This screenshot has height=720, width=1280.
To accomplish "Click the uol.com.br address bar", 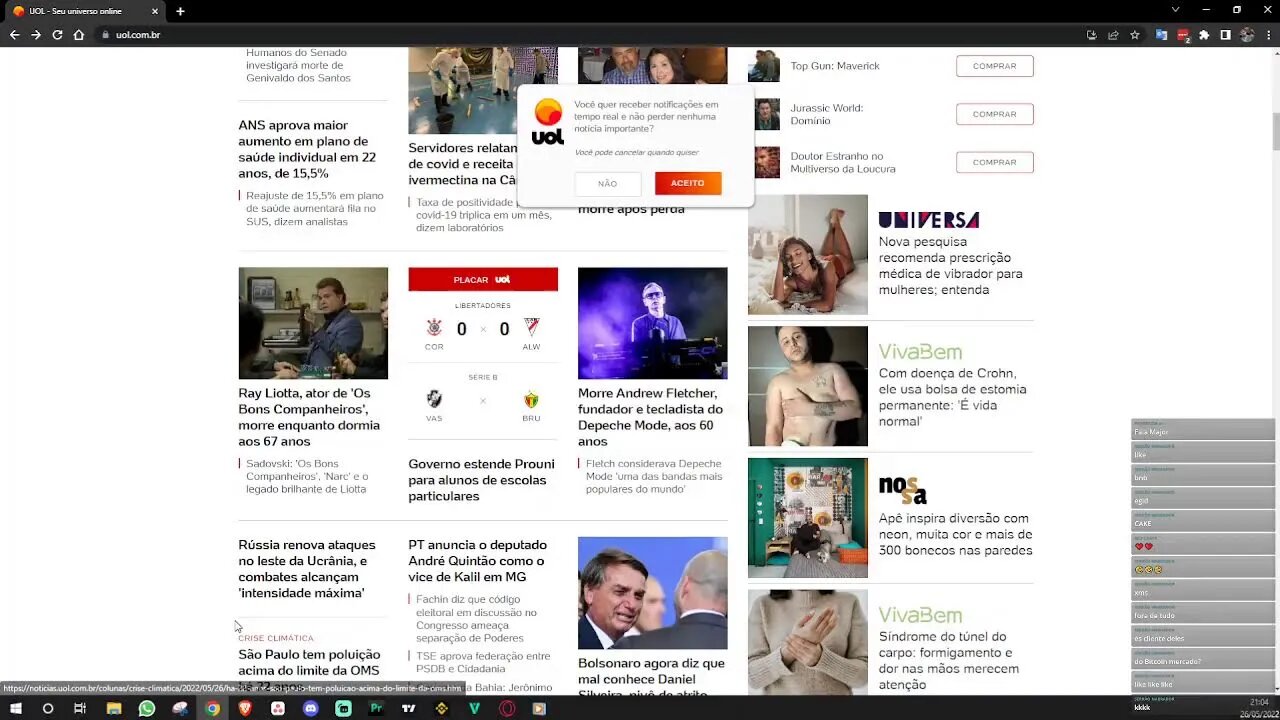I will [590, 35].
